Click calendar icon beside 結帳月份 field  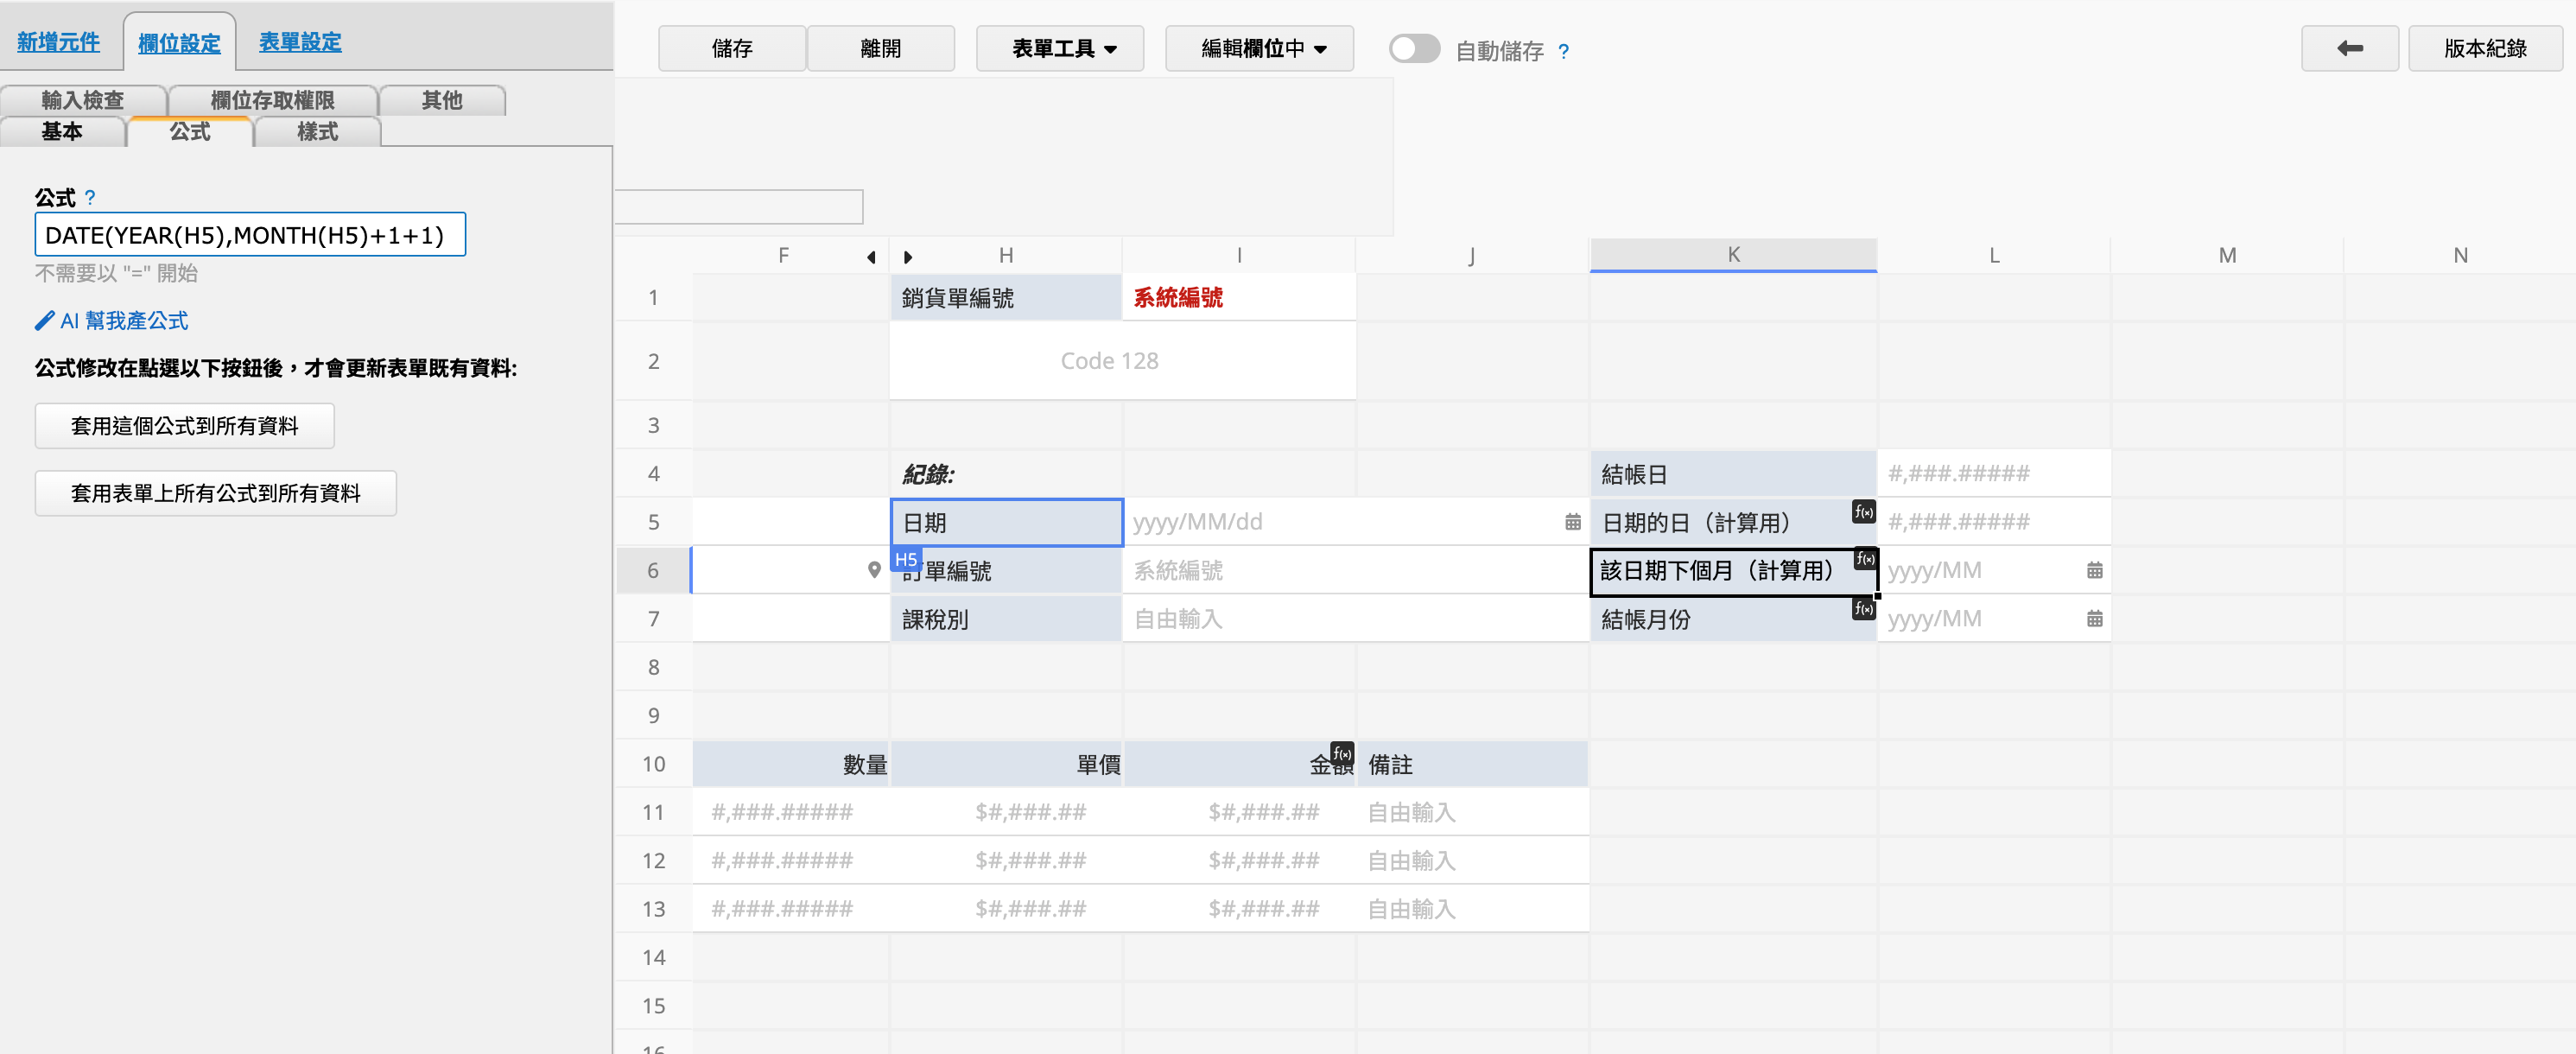(2094, 619)
